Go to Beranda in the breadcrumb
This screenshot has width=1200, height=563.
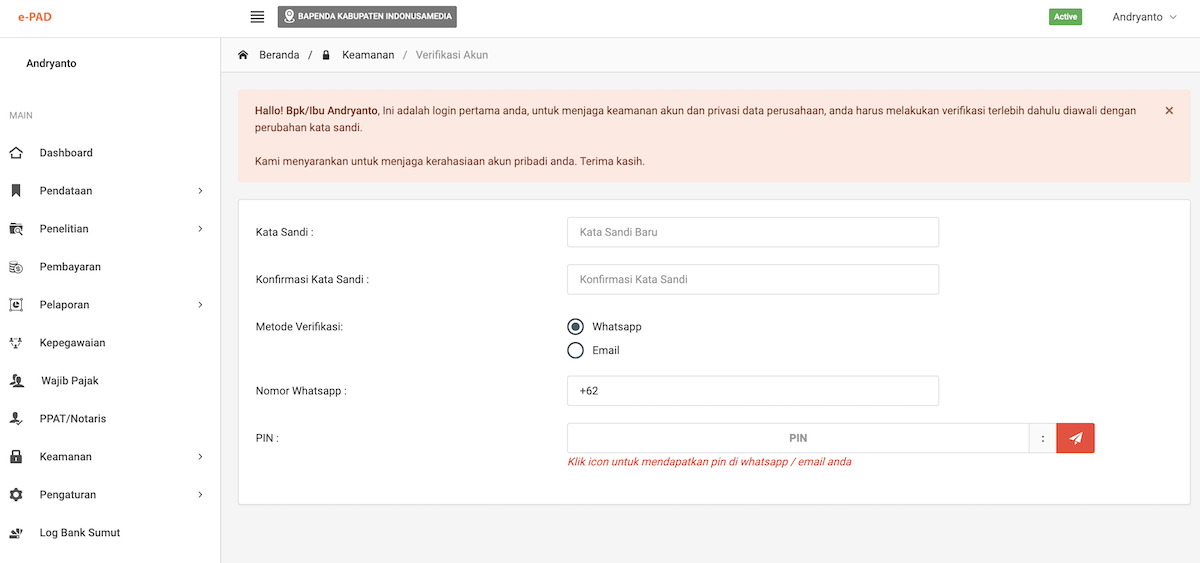point(279,55)
